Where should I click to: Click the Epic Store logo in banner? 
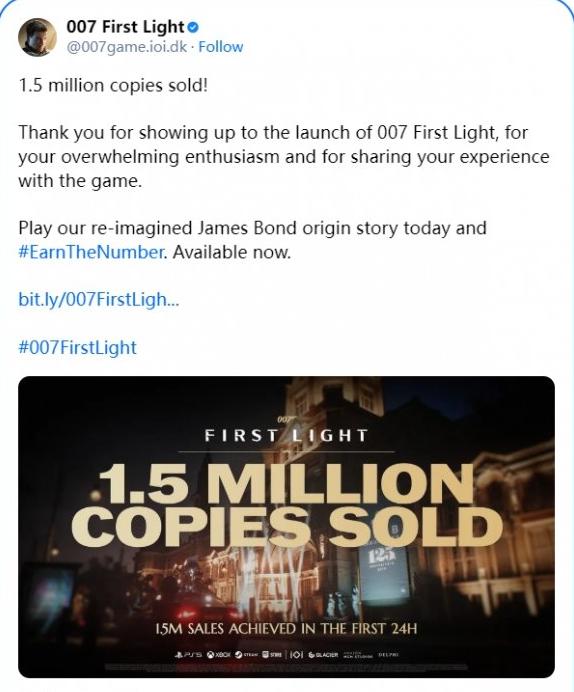tap(272, 654)
